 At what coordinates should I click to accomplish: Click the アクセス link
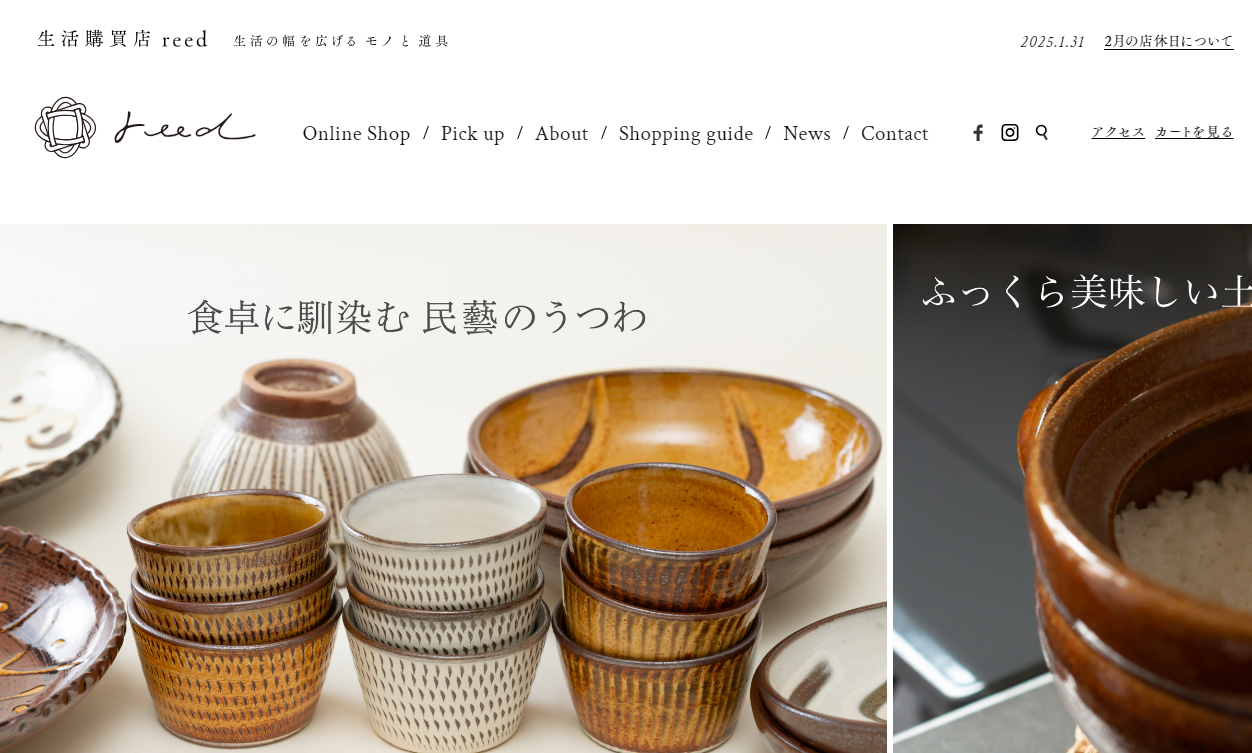tap(1118, 132)
